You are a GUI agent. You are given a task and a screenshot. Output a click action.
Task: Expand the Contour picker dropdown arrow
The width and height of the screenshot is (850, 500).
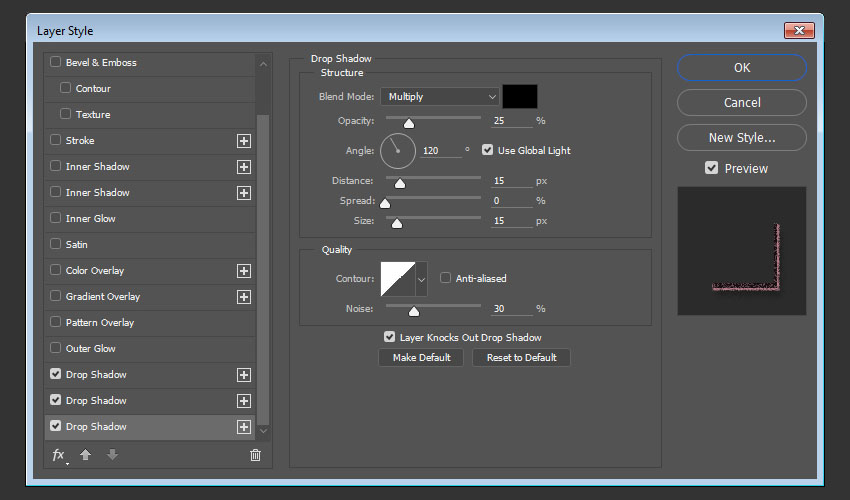coord(421,279)
